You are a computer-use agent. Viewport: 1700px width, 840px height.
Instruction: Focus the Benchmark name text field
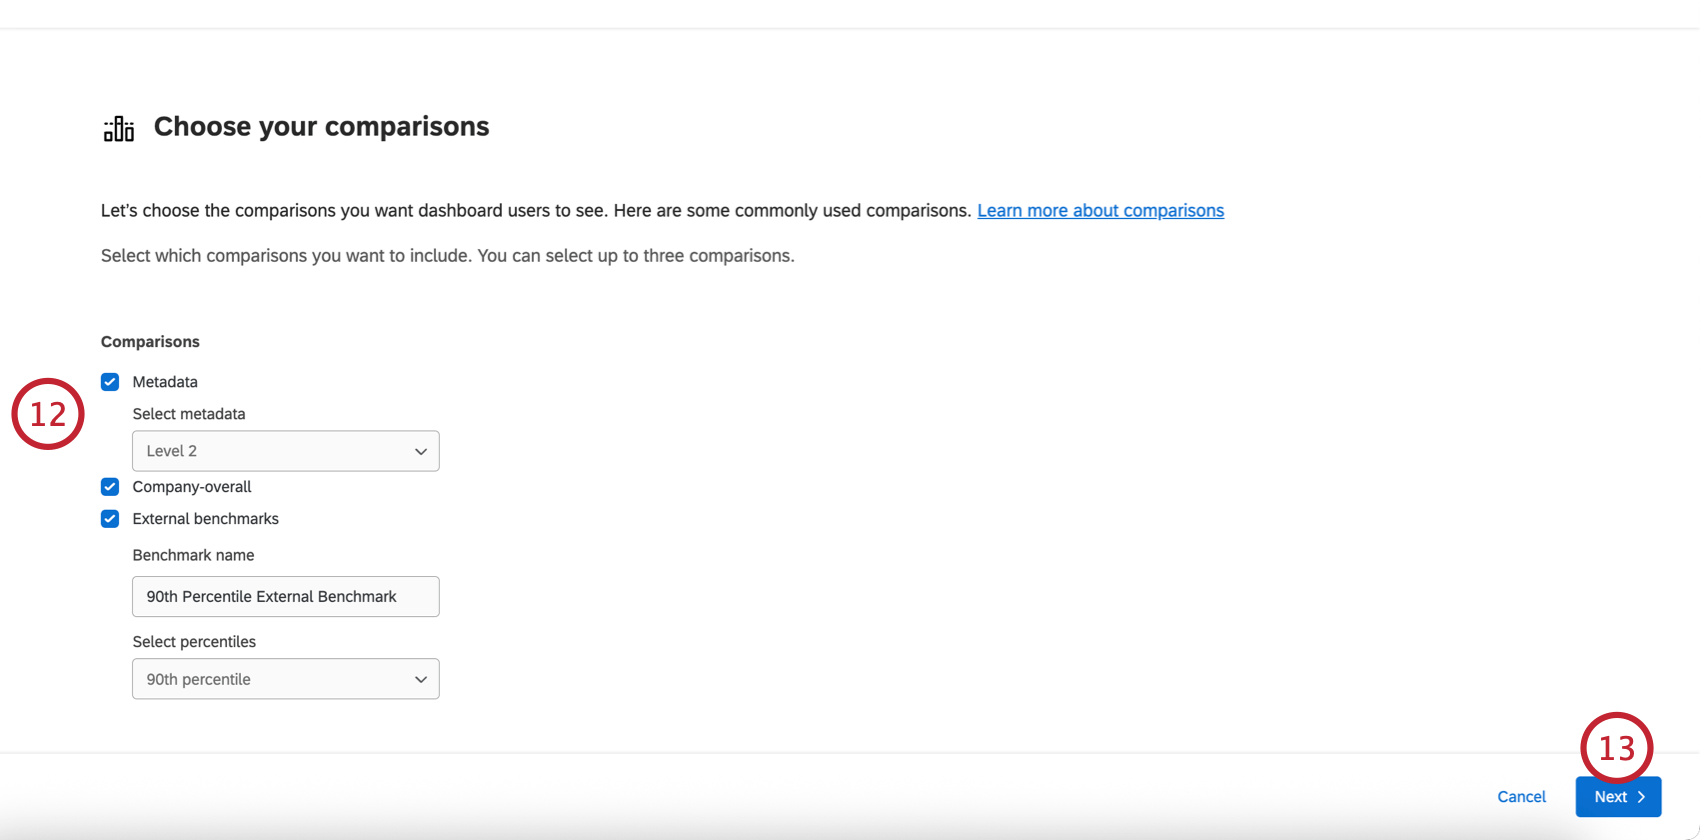(x=285, y=597)
